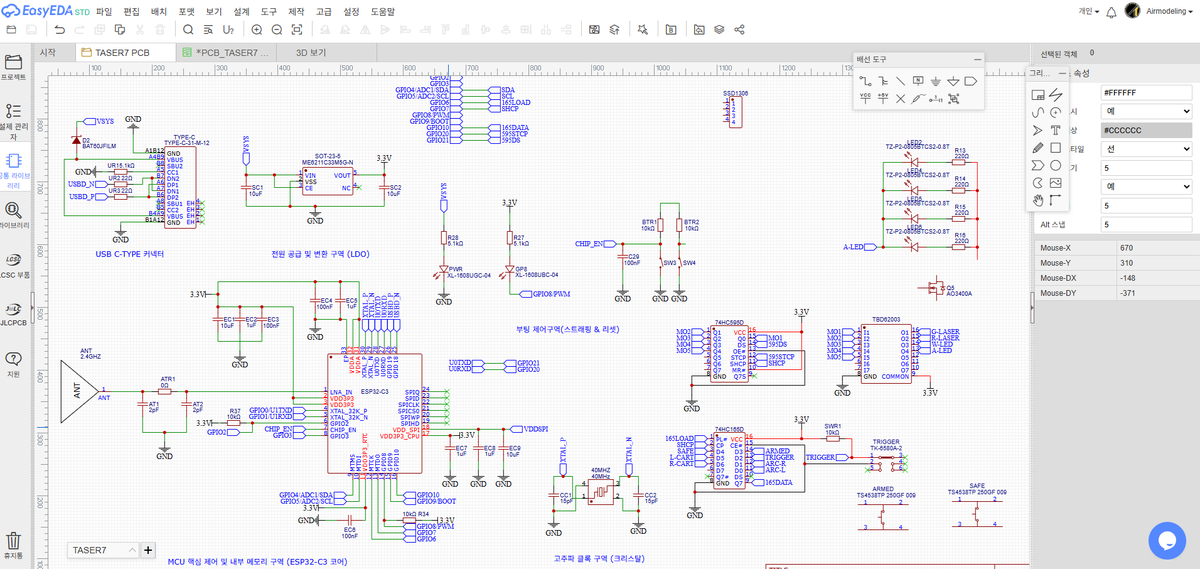
Task: Open the snap dropdown below grid size
Action: coord(1146,187)
